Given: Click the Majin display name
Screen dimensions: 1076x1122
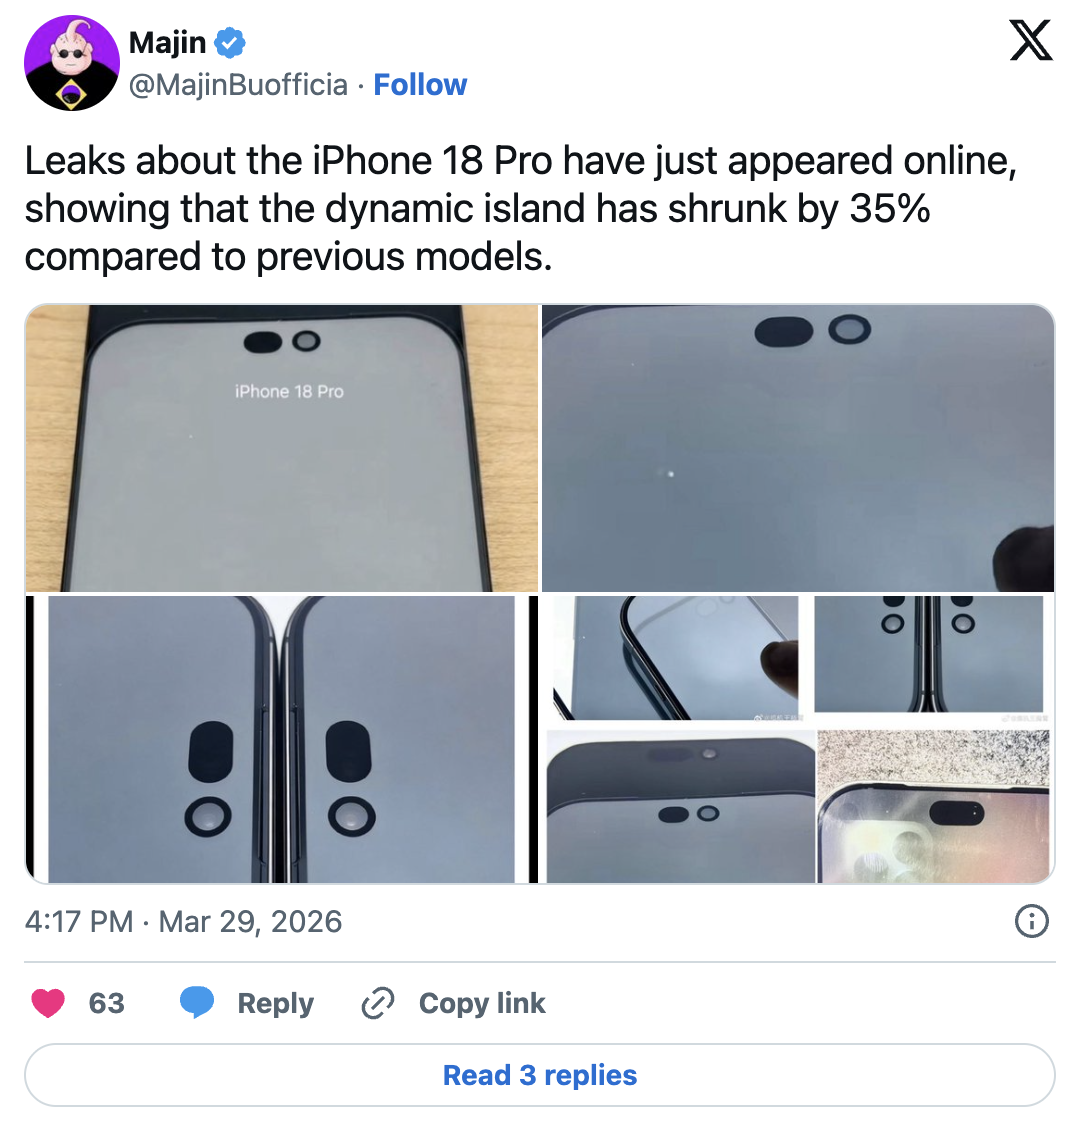Looking at the screenshot, I should pos(167,43).
